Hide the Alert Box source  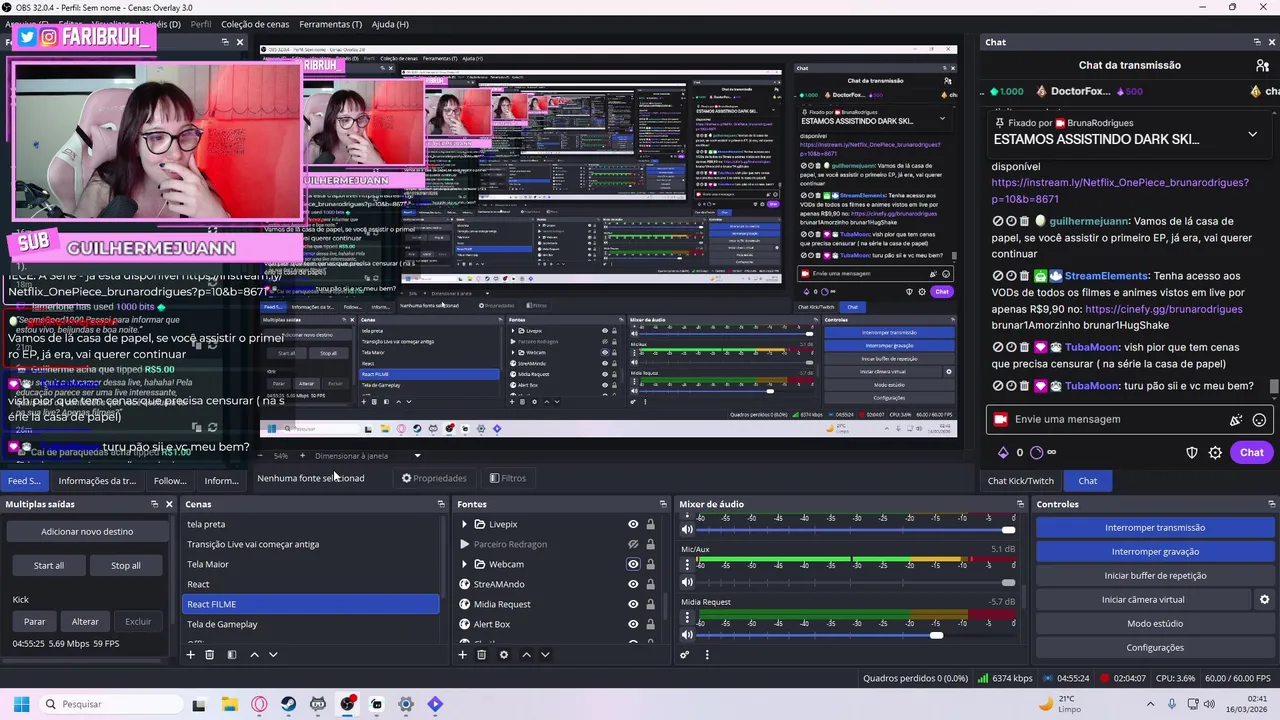(633, 624)
